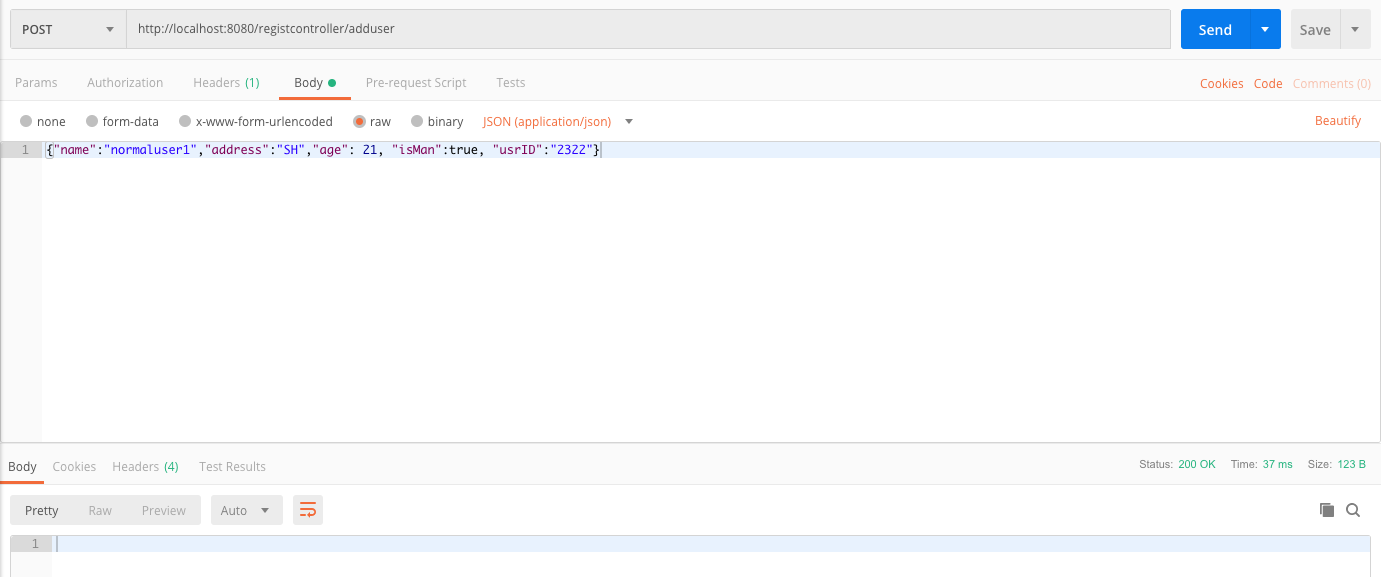
Task: Send the POST request
Action: coord(1215,29)
